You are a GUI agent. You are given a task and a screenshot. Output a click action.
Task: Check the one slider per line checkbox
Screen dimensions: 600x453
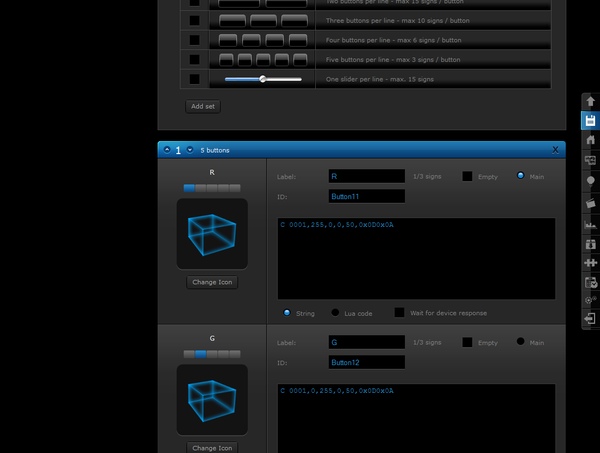tap(194, 79)
